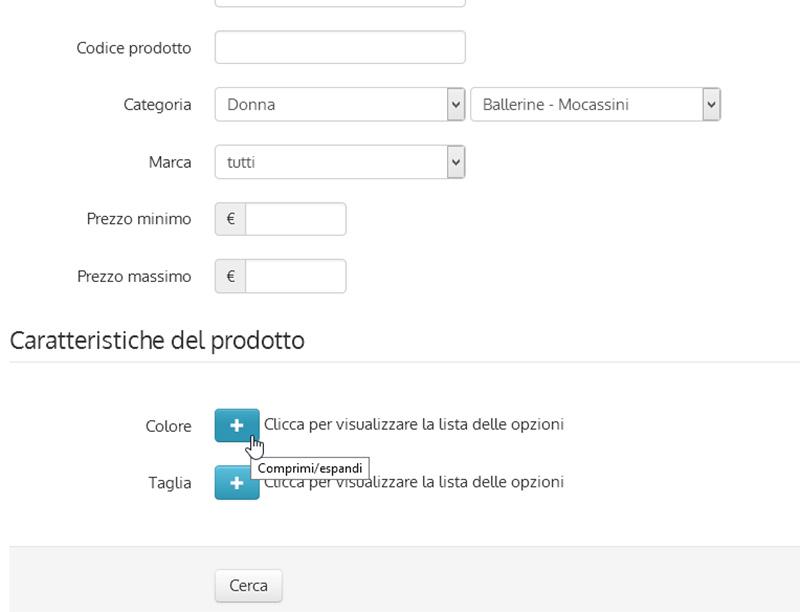
Task: Expand the Colore options with plus icon
Action: click(237, 425)
